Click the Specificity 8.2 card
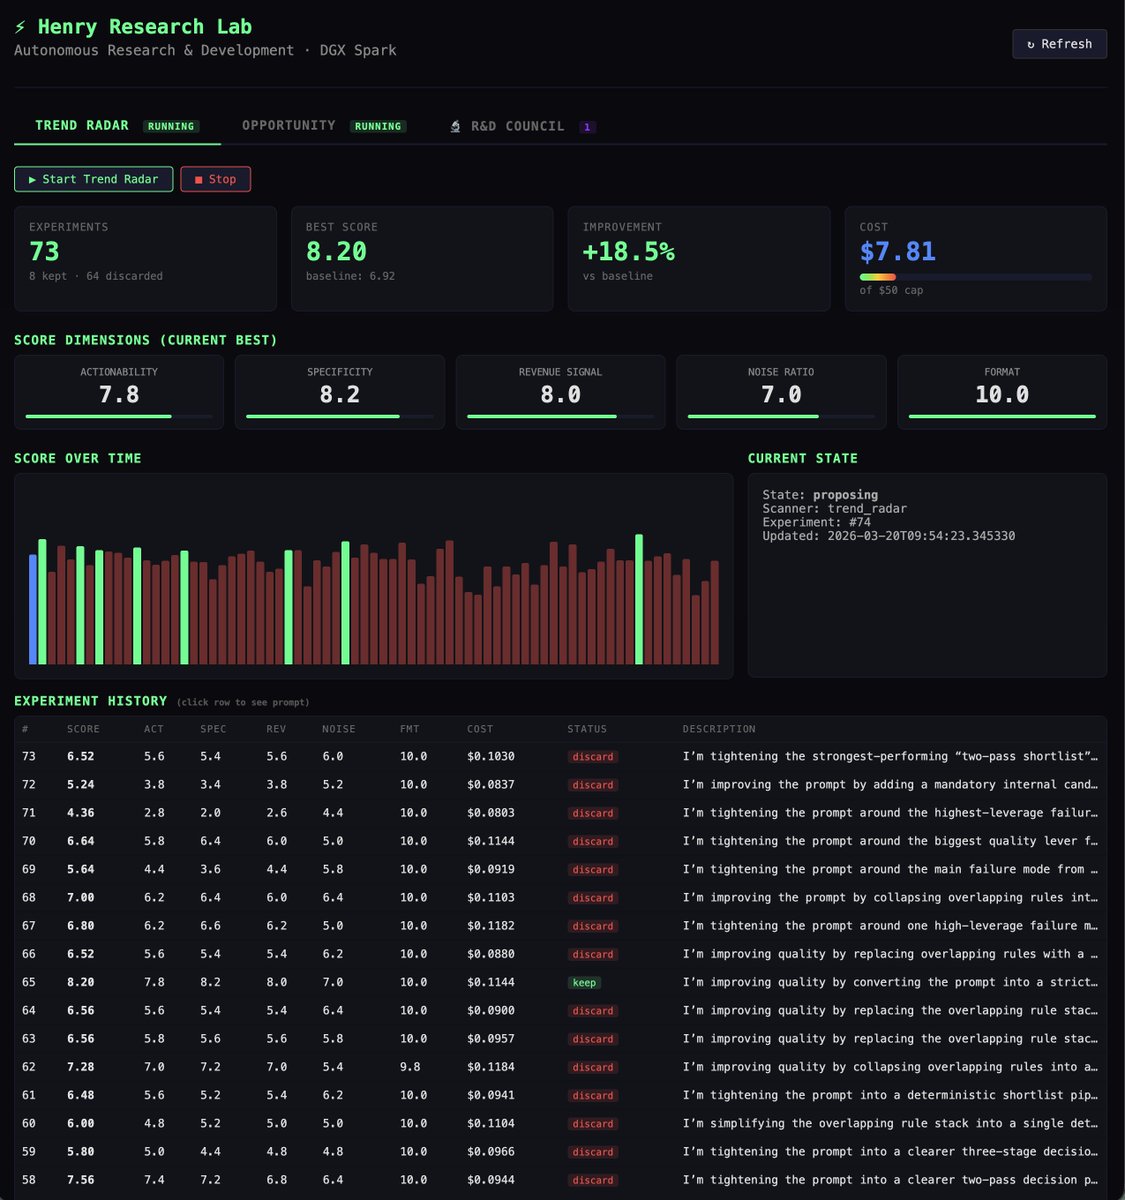This screenshot has width=1125, height=1200. [340, 392]
